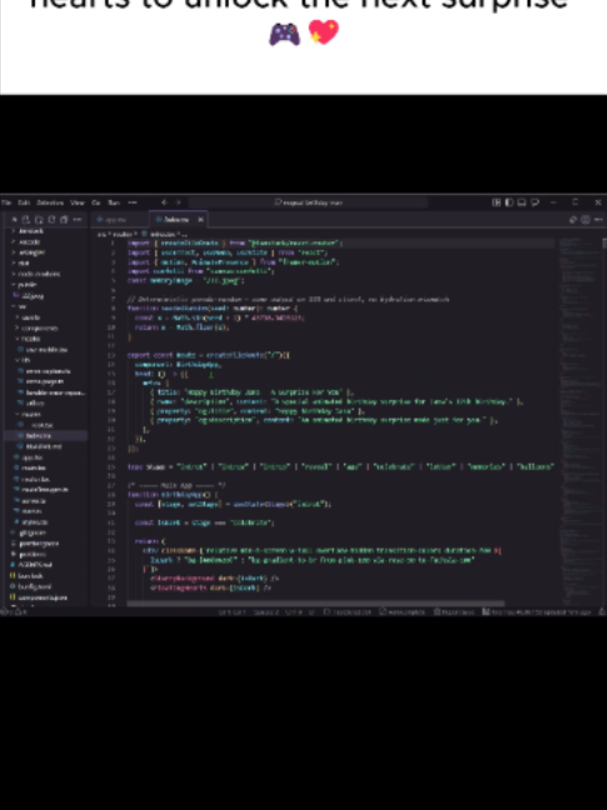Refresh the Explorer file tree
607x810 pixels.
pyautogui.click(x=51, y=220)
